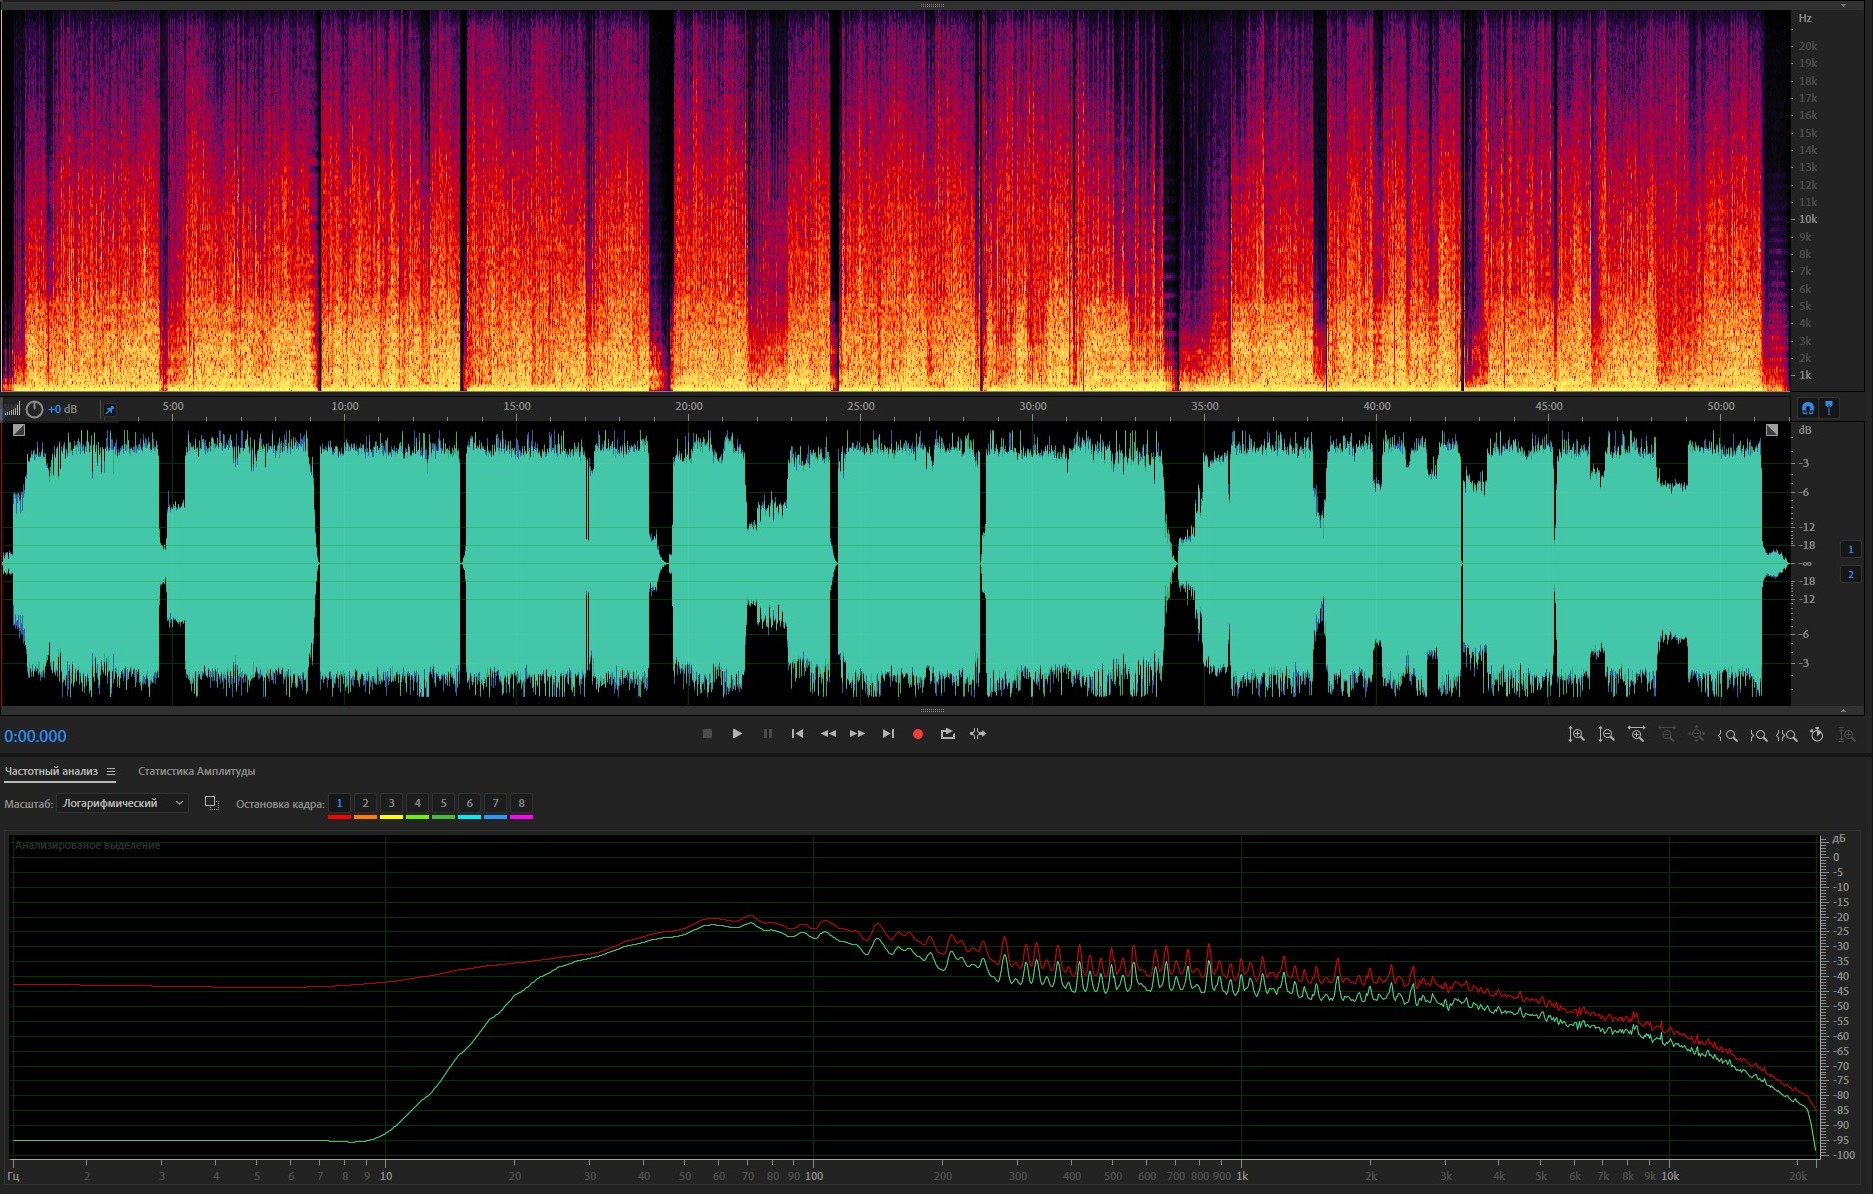The image size is (1873, 1194).
Task: Toggle Skip Selection
Action: pos(978,734)
